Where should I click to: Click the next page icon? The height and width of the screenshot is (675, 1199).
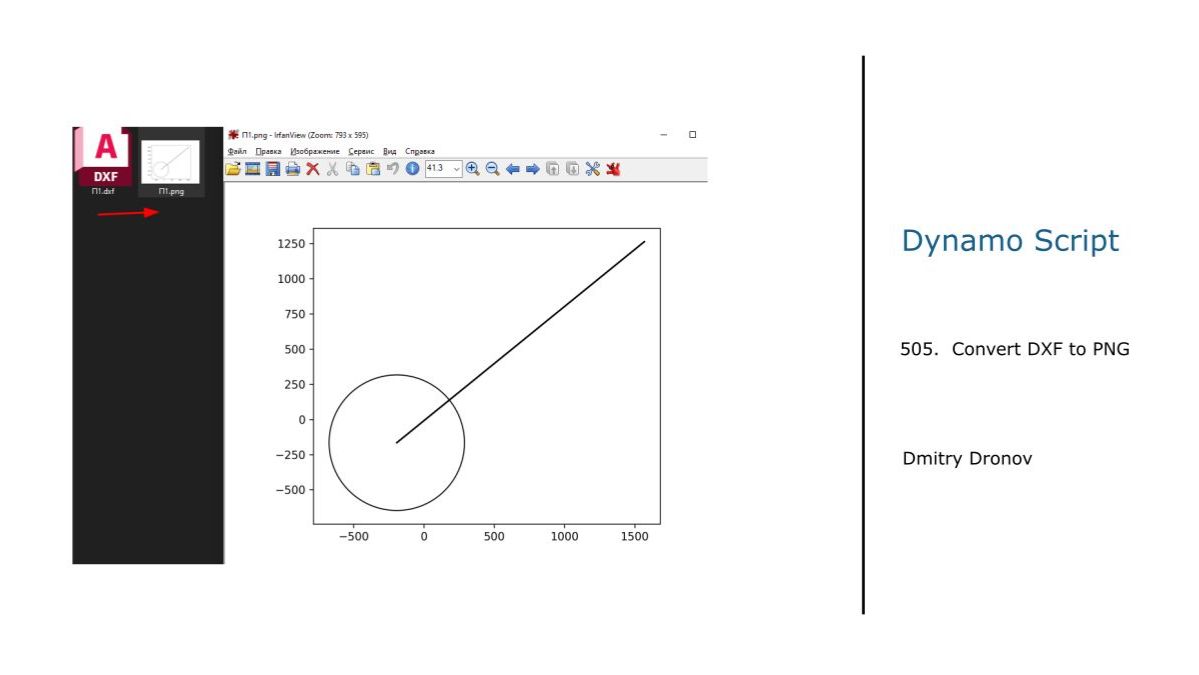tap(573, 169)
